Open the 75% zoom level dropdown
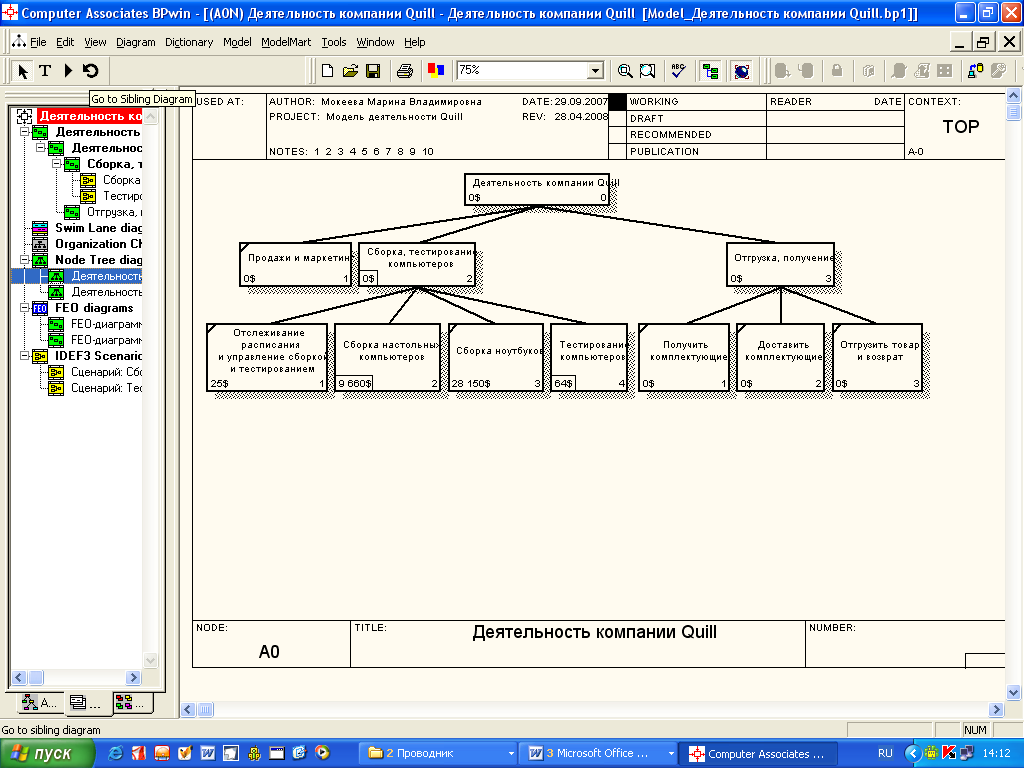The width and height of the screenshot is (1024, 768). click(x=595, y=71)
